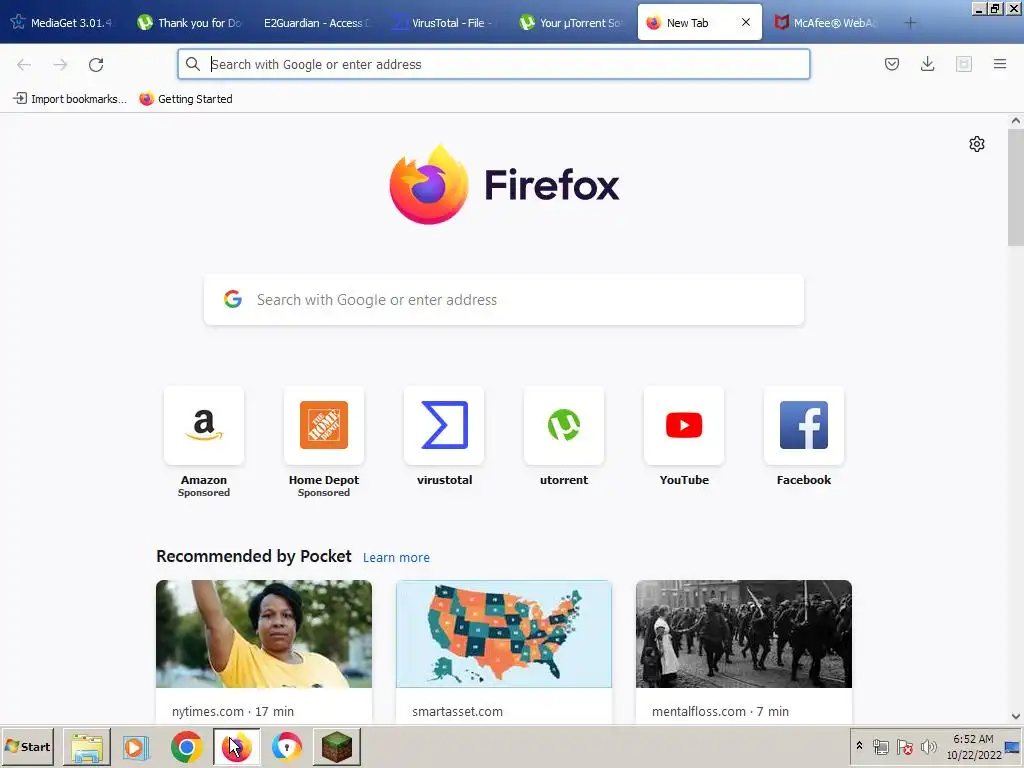Switch to Thank you for Downloading tab

191,23
